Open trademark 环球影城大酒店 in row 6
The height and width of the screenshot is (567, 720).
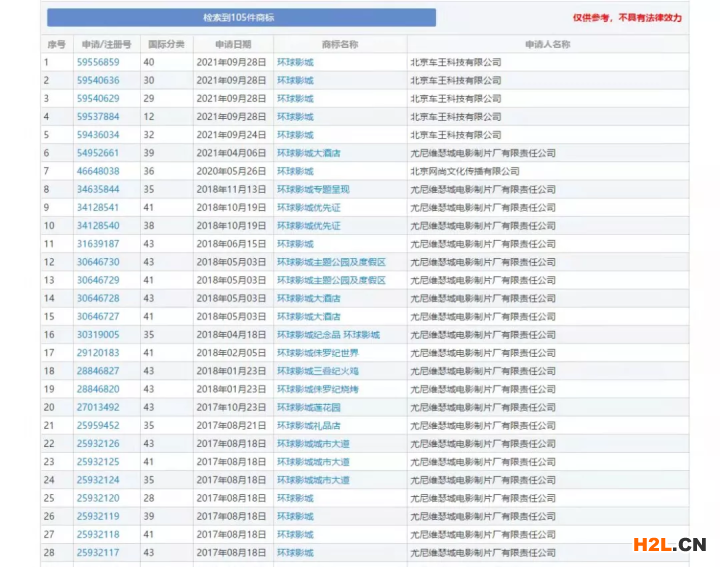(x=309, y=153)
